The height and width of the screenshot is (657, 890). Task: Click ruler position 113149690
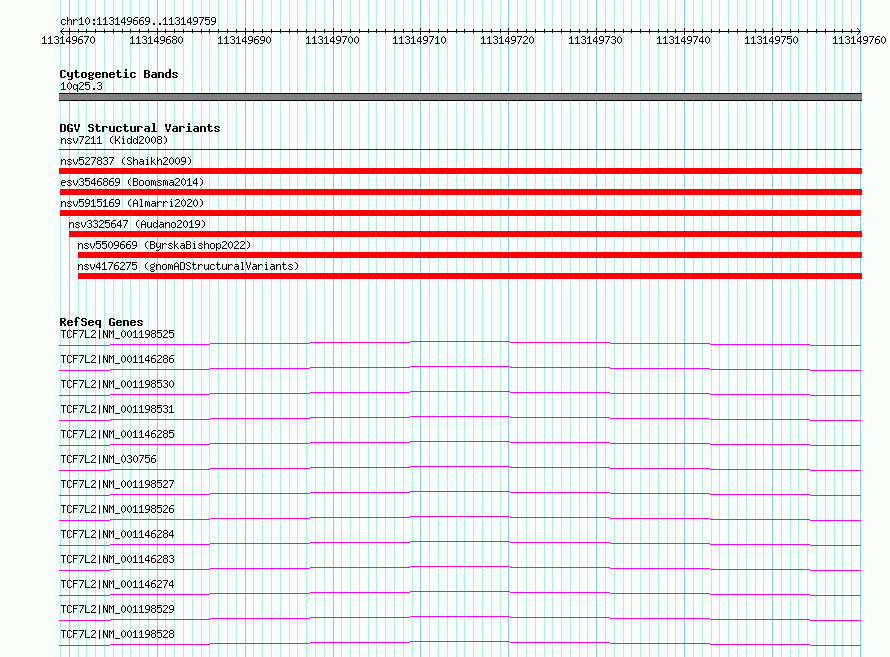245,40
